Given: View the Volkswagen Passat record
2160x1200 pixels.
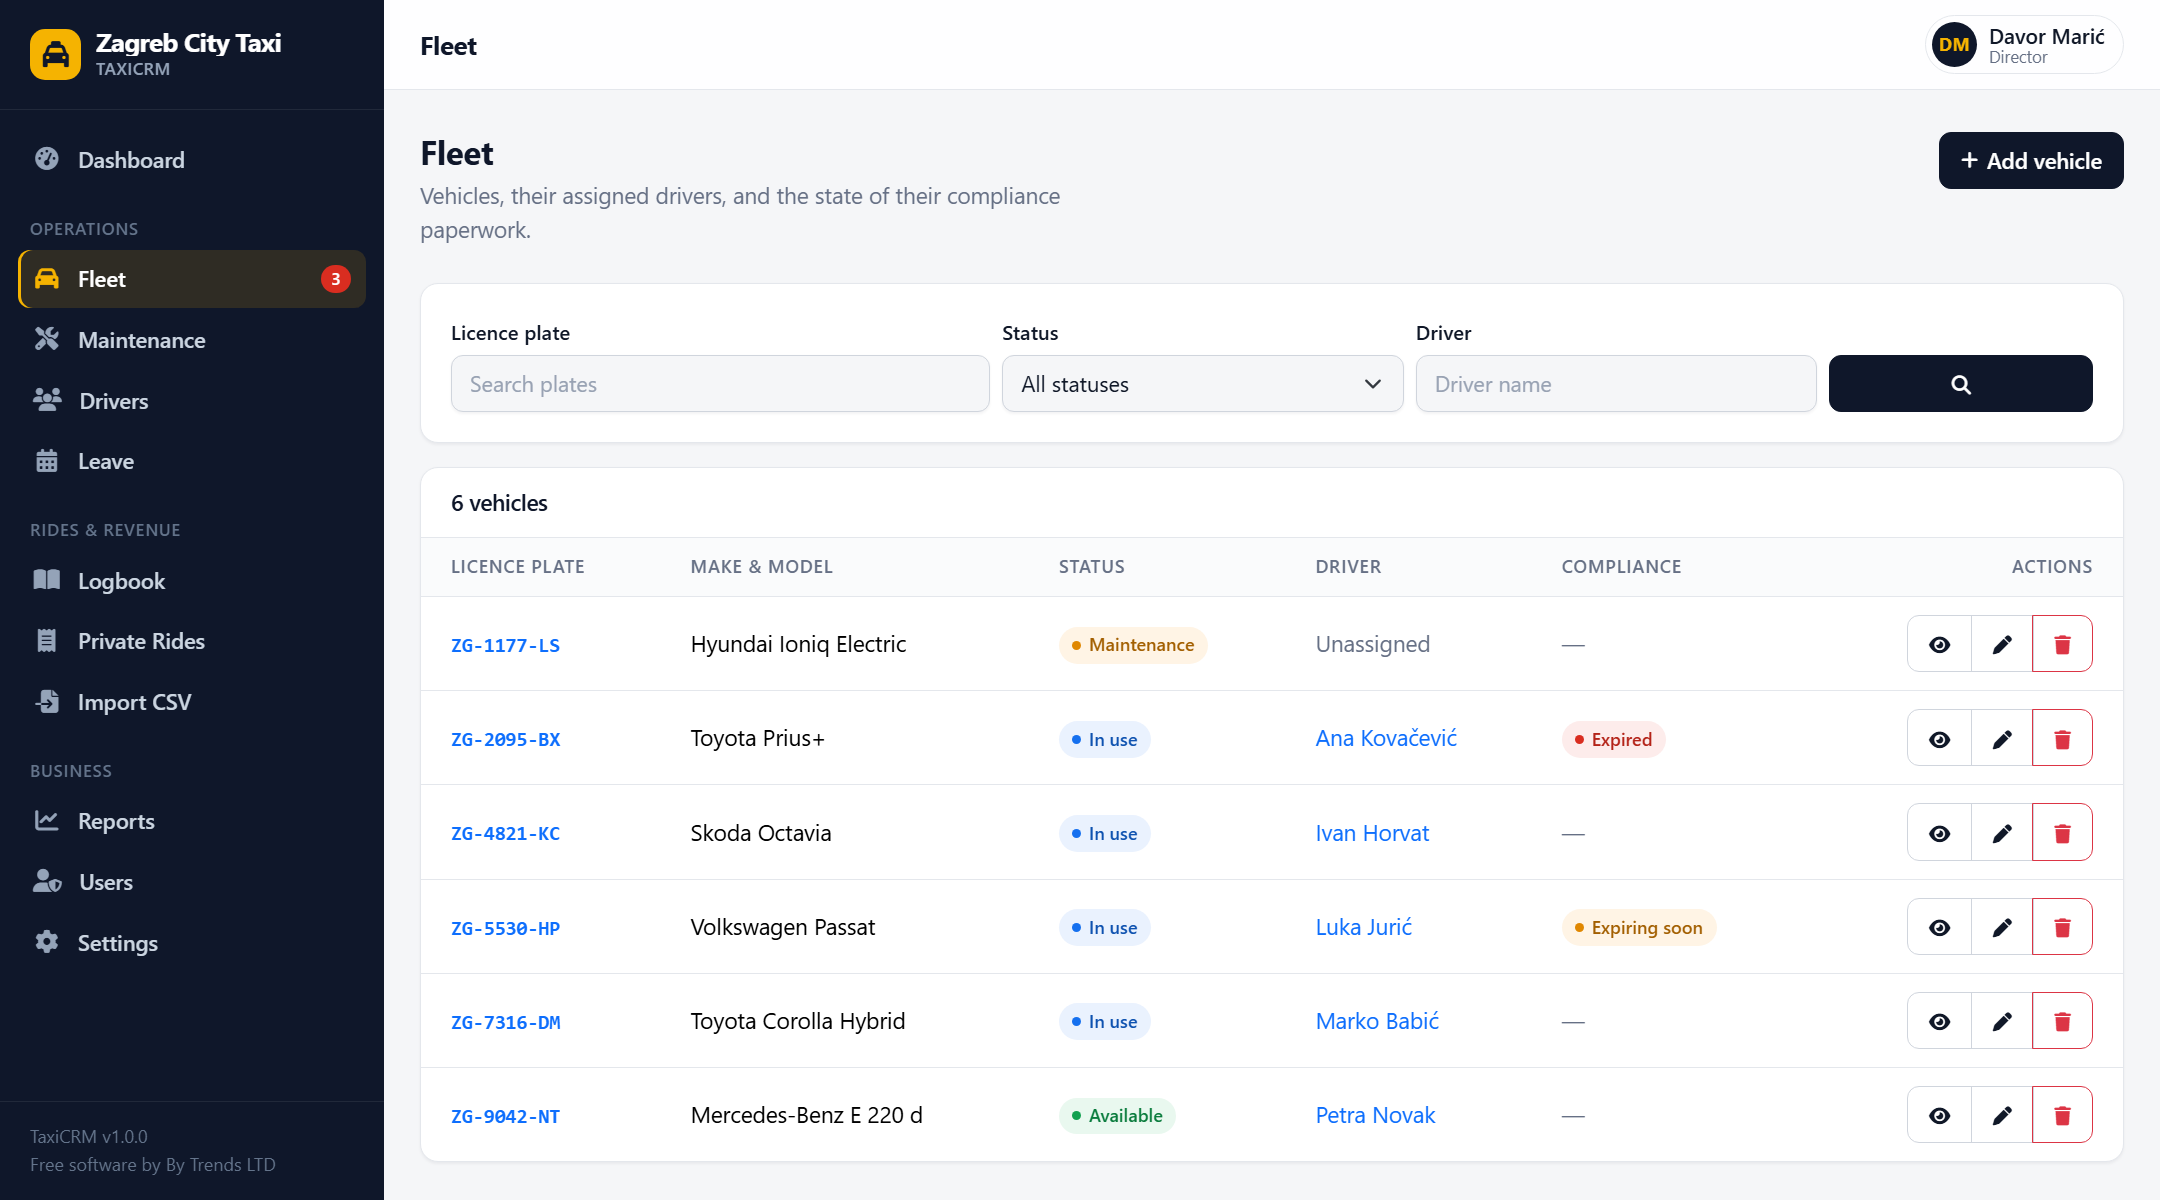Looking at the screenshot, I should point(1939,927).
